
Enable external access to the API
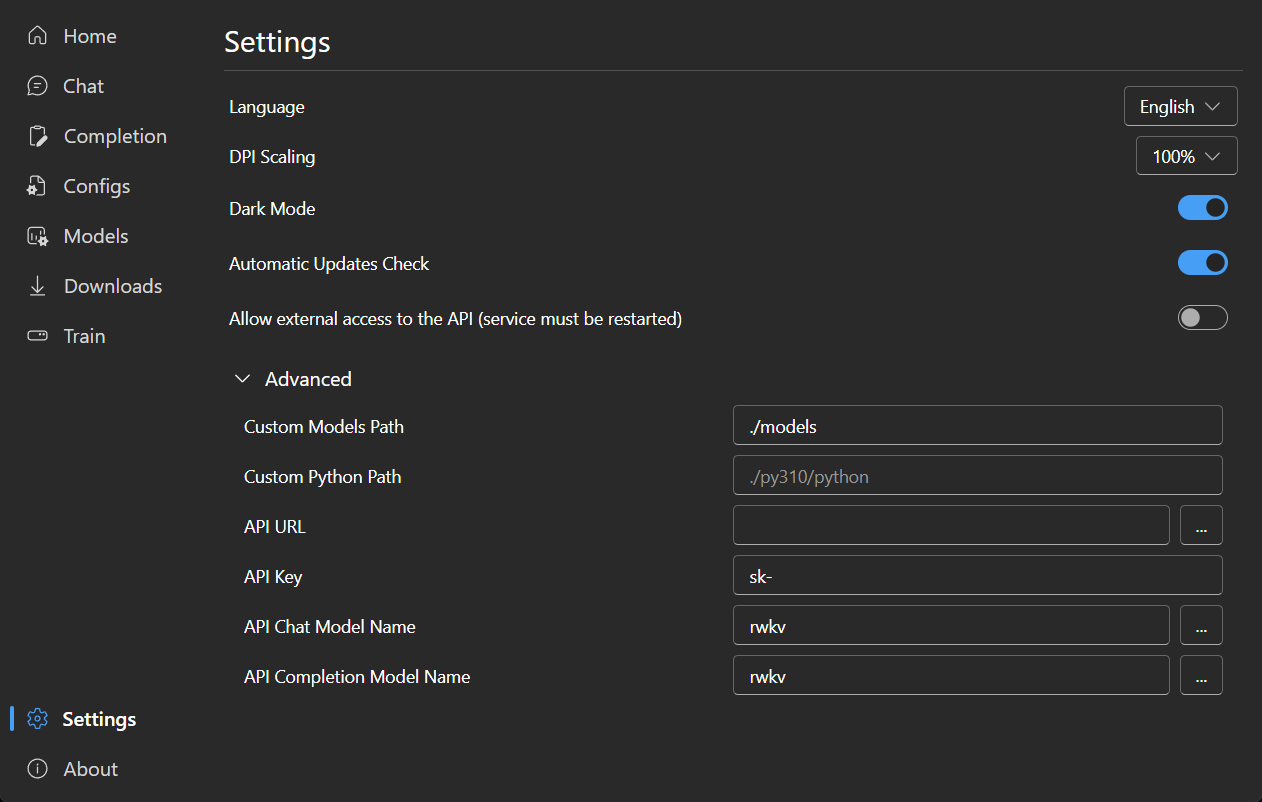(x=1202, y=318)
